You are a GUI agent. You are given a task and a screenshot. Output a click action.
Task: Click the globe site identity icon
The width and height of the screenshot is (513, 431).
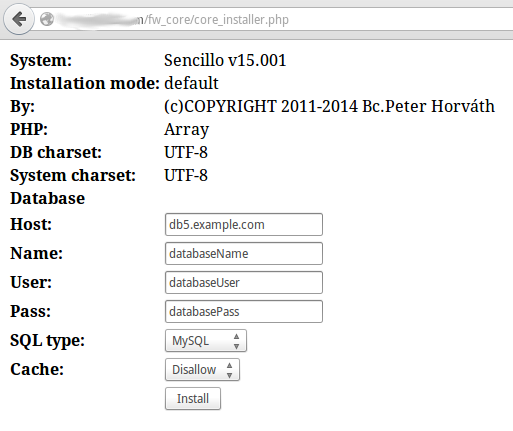click(x=47, y=19)
